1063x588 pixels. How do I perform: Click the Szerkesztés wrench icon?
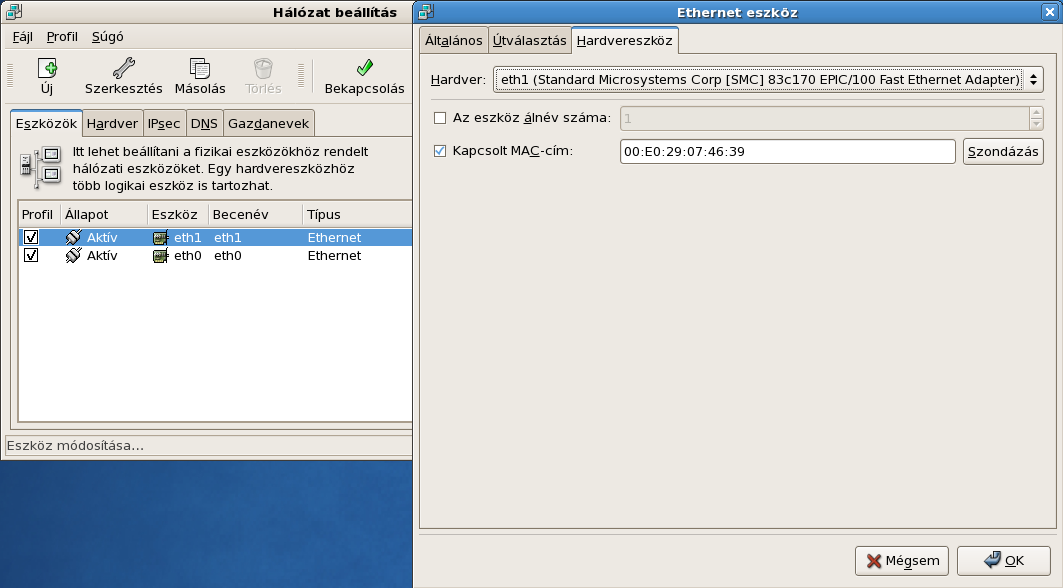(x=123, y=69)
